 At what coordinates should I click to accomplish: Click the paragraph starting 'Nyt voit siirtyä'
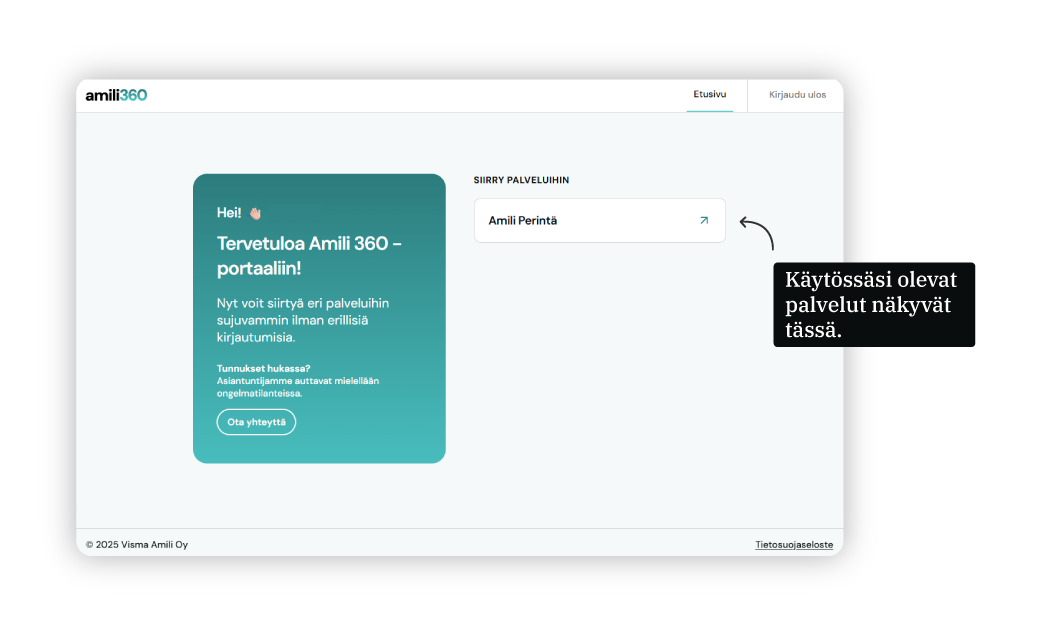303,320
